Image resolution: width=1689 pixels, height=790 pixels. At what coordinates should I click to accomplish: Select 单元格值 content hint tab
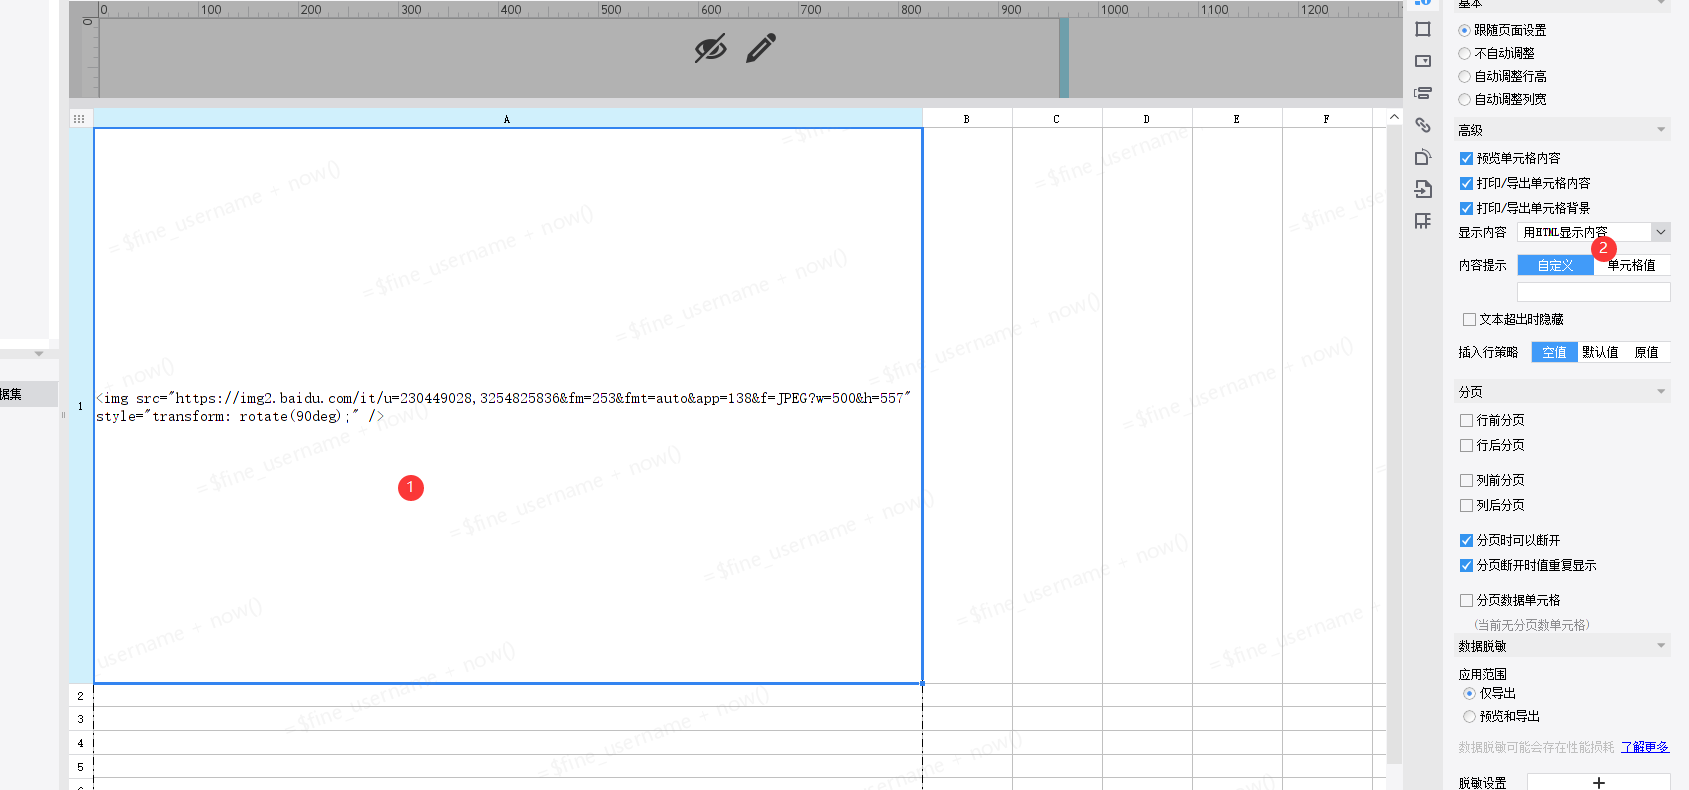[x=1632, y=265]
